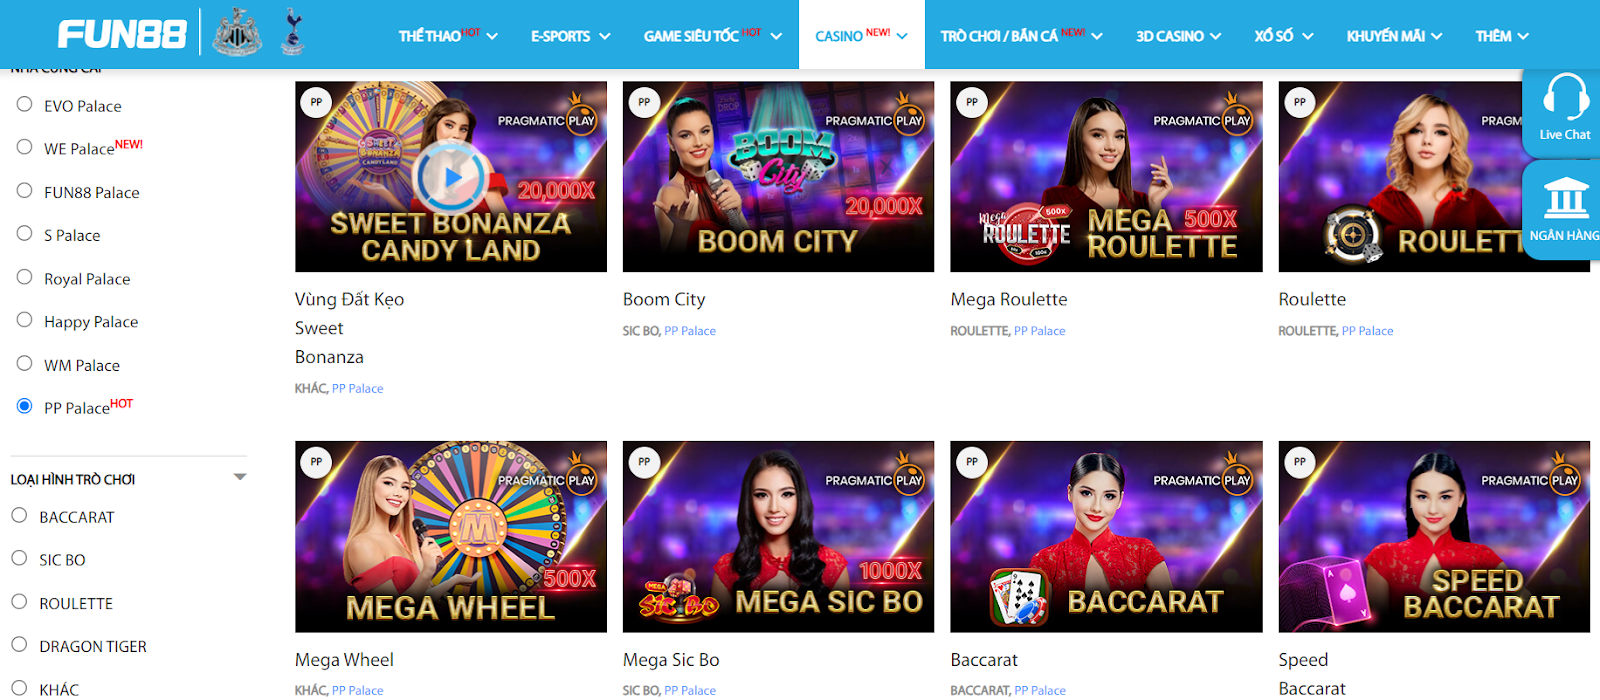Expand the Thể Thao dropdown menu
Screen dimensions: 1600x700
[x=448, y=36]
